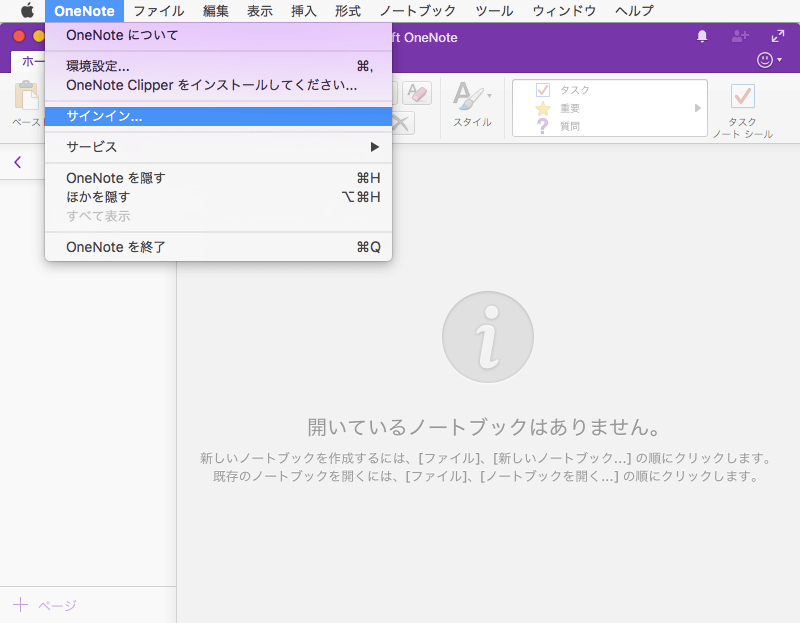The width and height of the screenshot is (800, 623).
Task: Open the ツール menu
Action: coord(494,11)
